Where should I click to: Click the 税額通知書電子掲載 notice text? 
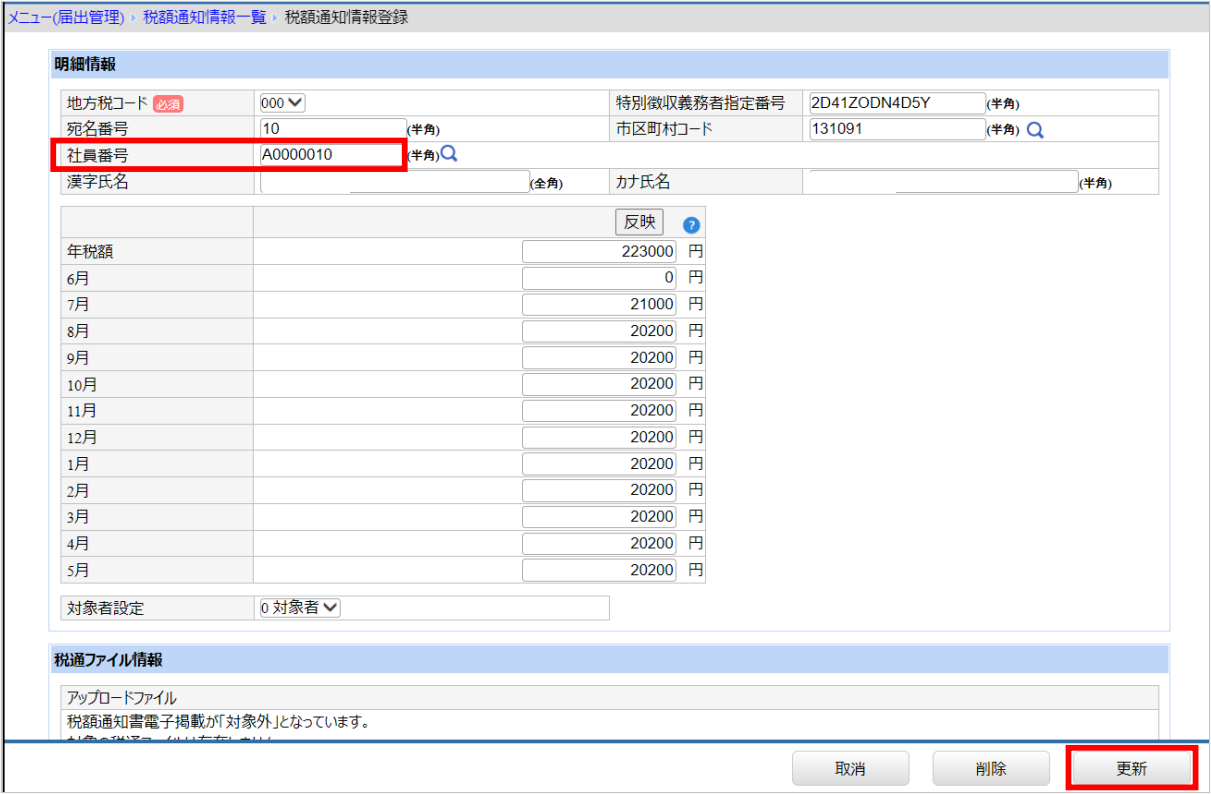217,721
